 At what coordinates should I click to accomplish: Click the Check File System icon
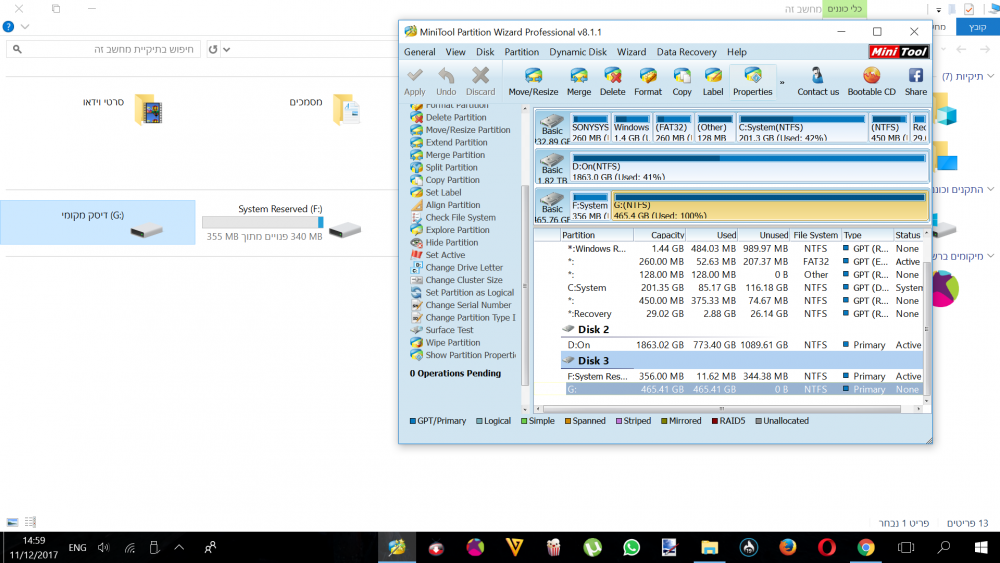(416, 217)
